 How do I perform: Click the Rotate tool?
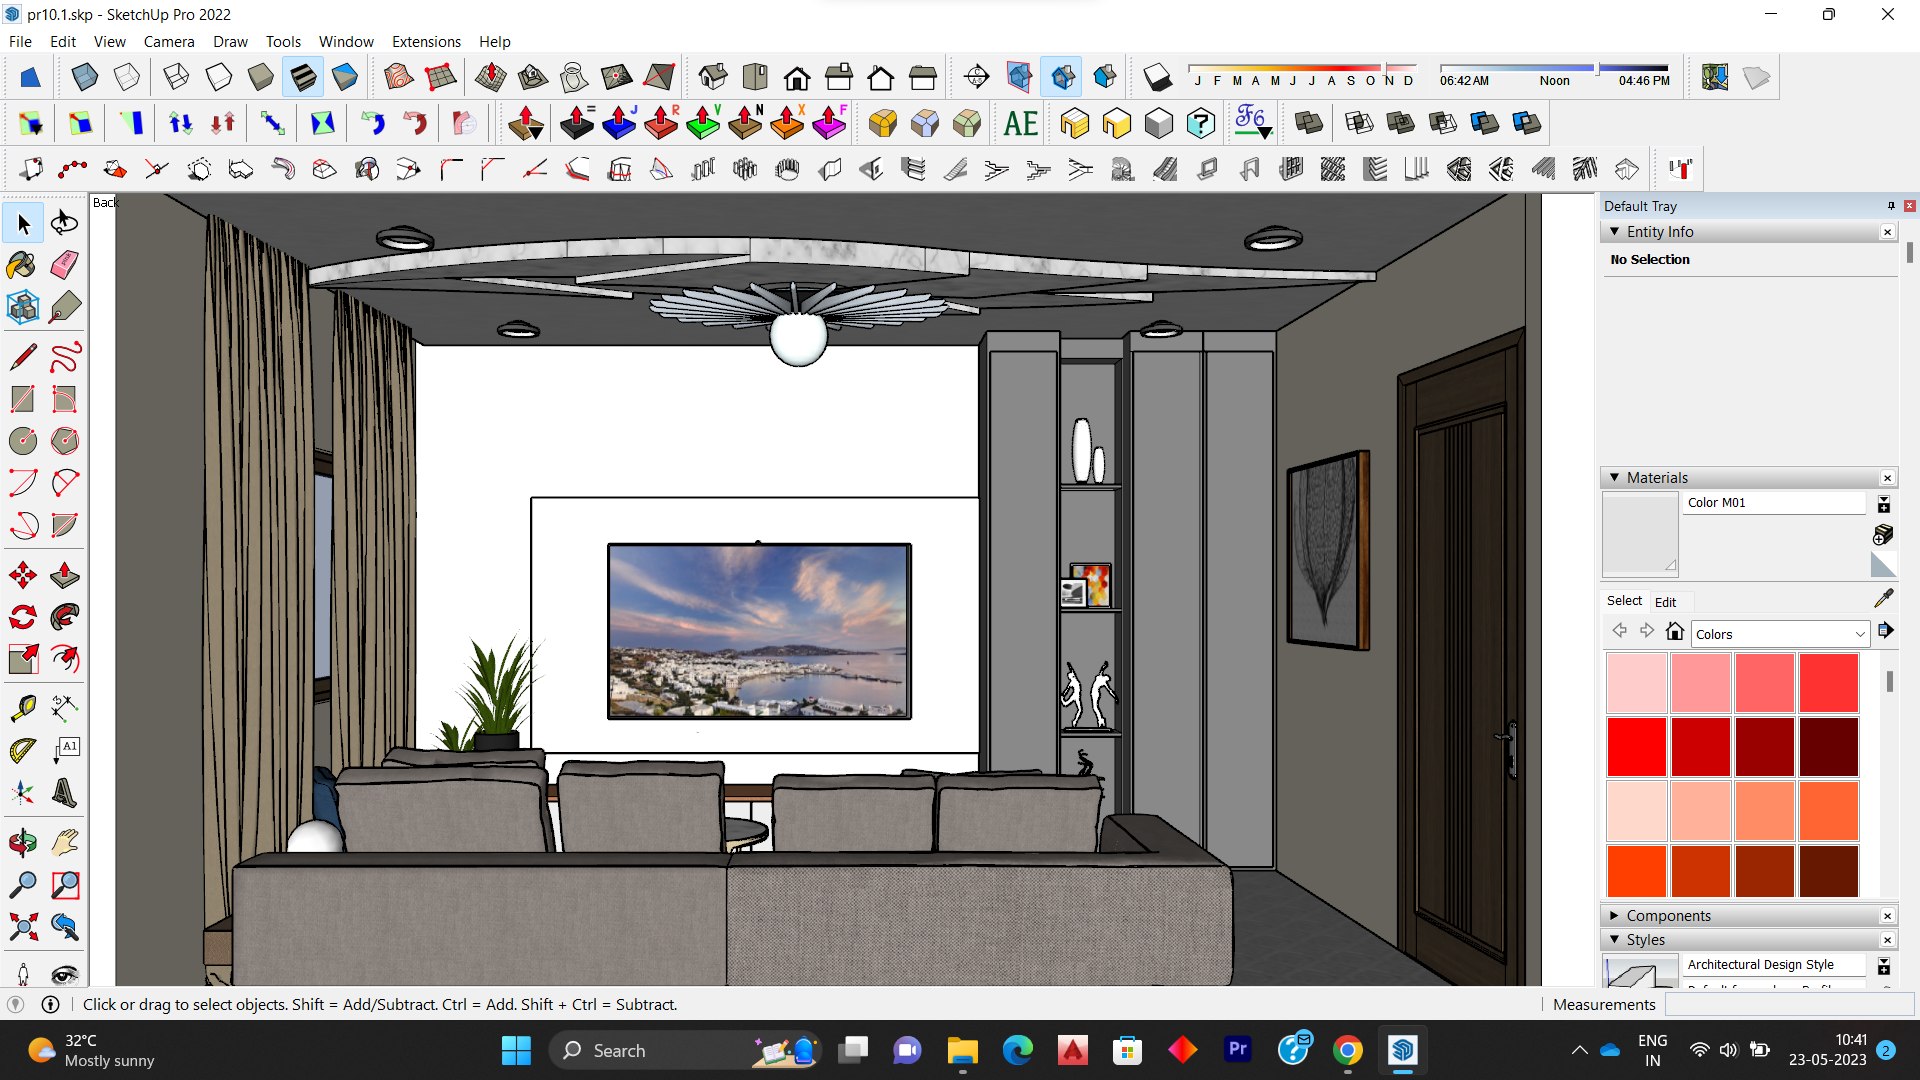pyautogui.click(x=22, y=617)
